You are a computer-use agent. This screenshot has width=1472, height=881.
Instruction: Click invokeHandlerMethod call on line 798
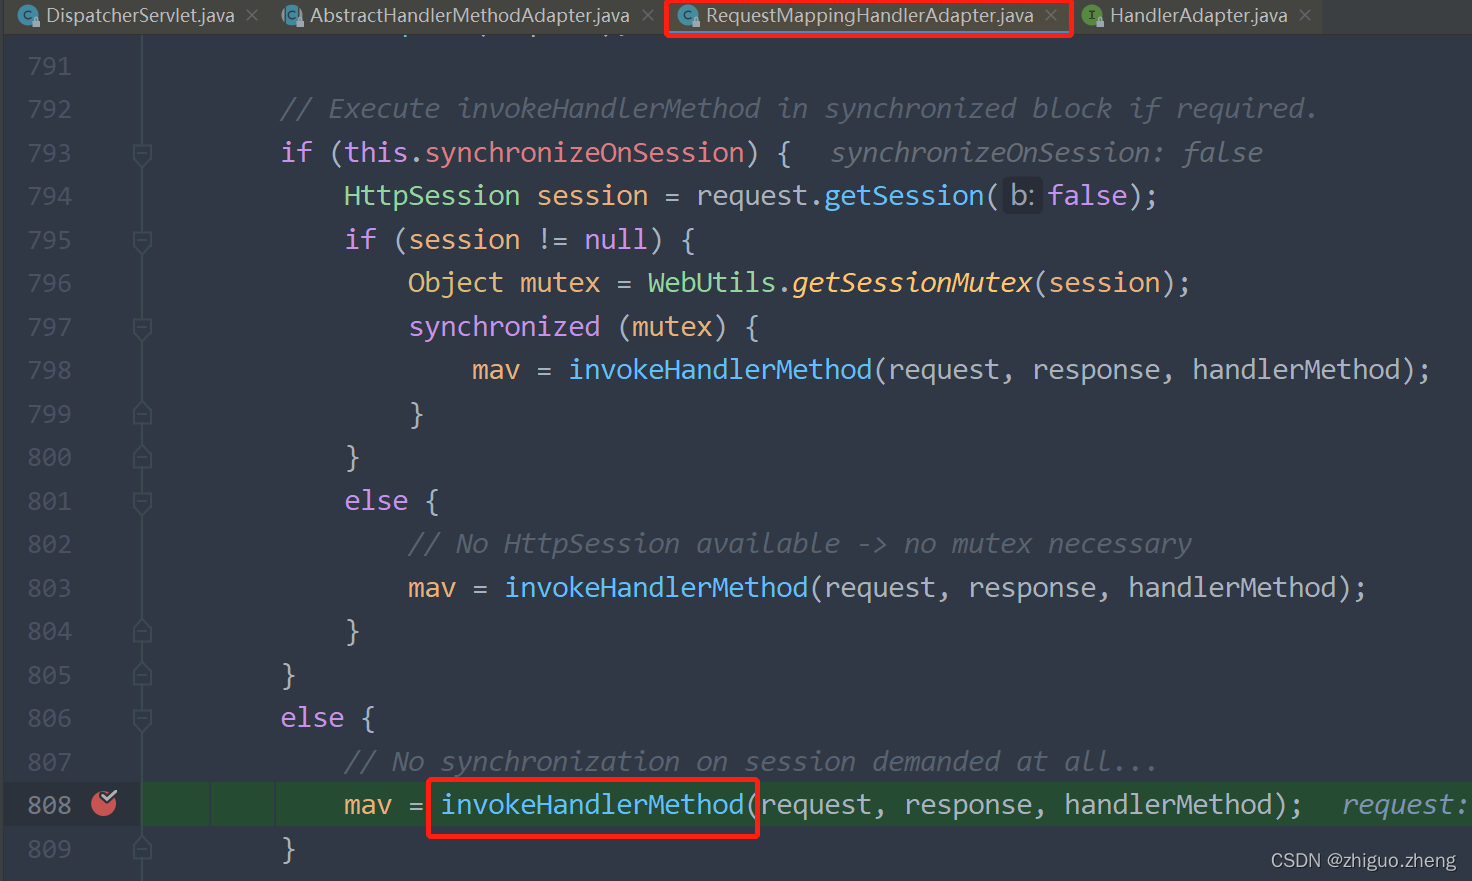(x=720, y=370)
